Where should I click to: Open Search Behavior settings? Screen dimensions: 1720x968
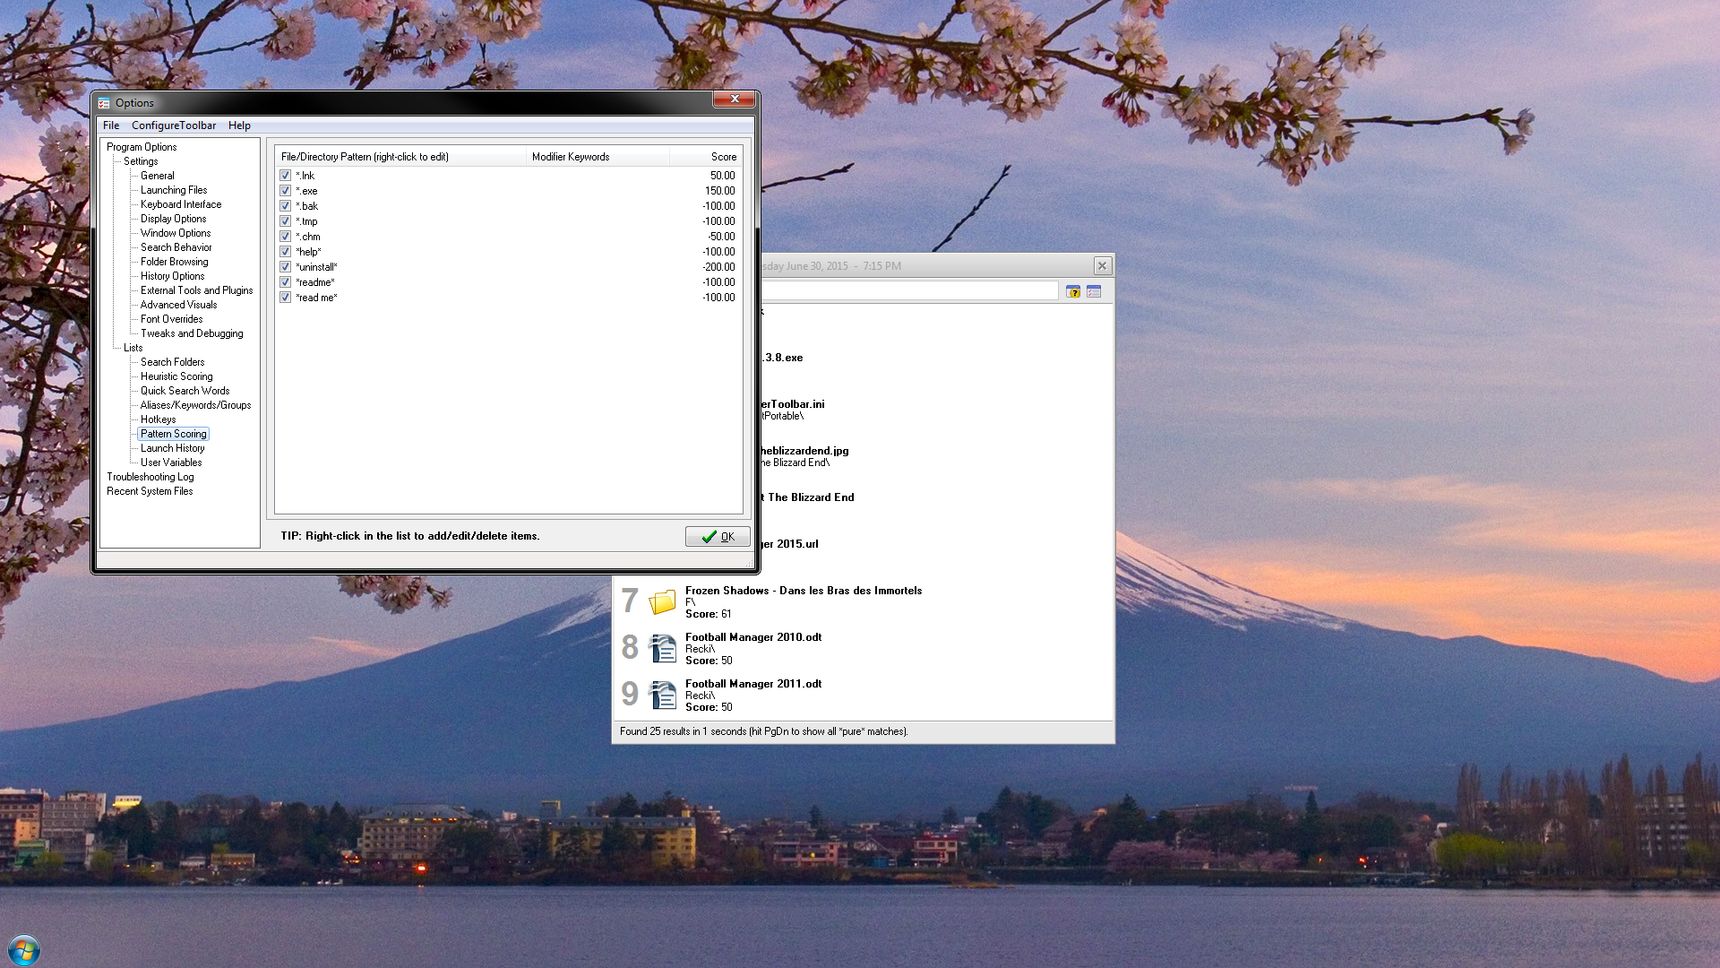tap(176, 247)
